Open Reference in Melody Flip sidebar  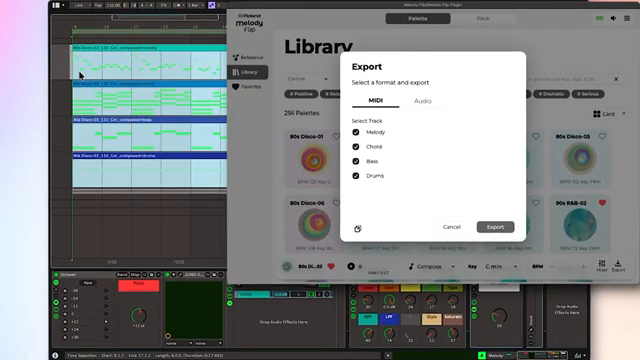tap(248, 58)
